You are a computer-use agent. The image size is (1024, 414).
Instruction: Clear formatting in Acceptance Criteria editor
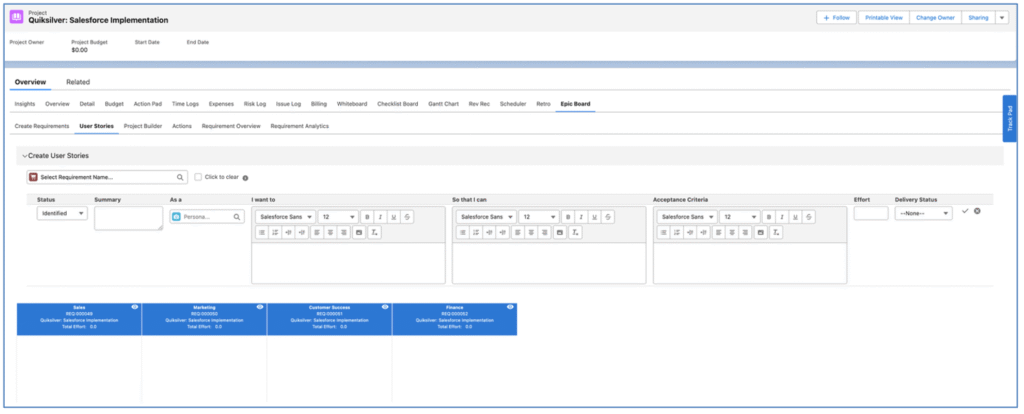point(776,232)
